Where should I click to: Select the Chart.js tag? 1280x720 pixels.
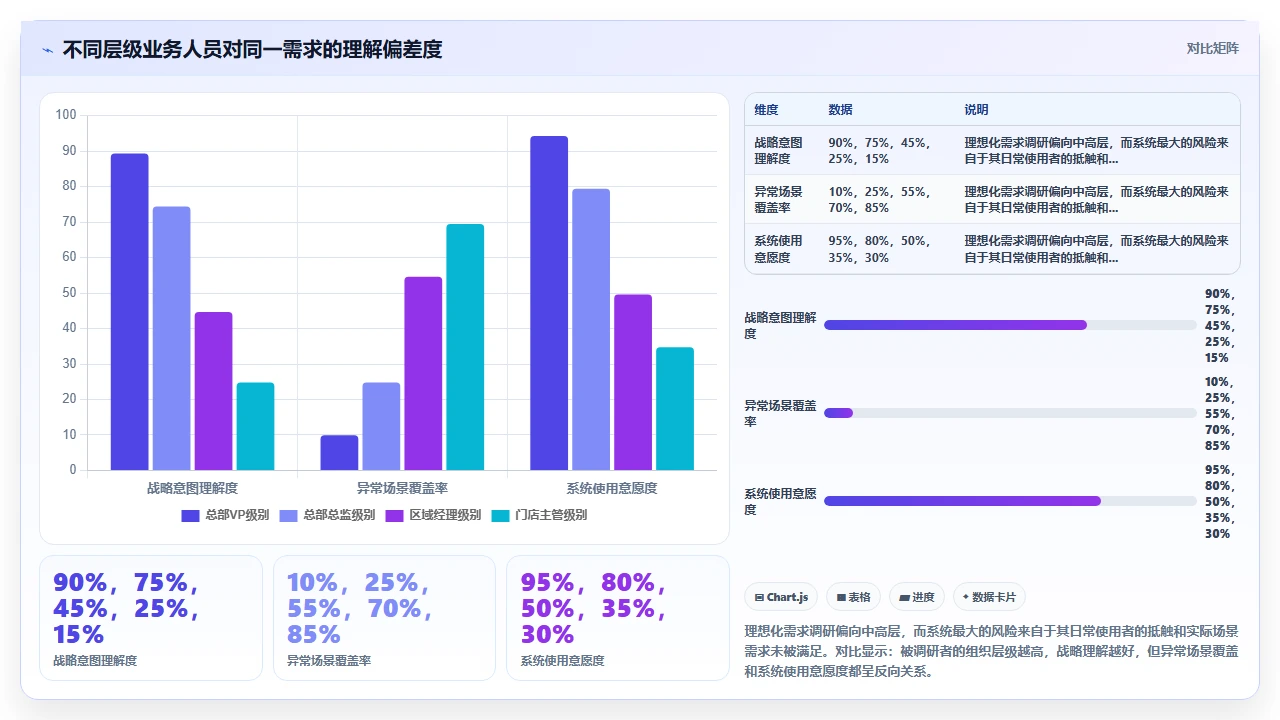click(781, 597)
